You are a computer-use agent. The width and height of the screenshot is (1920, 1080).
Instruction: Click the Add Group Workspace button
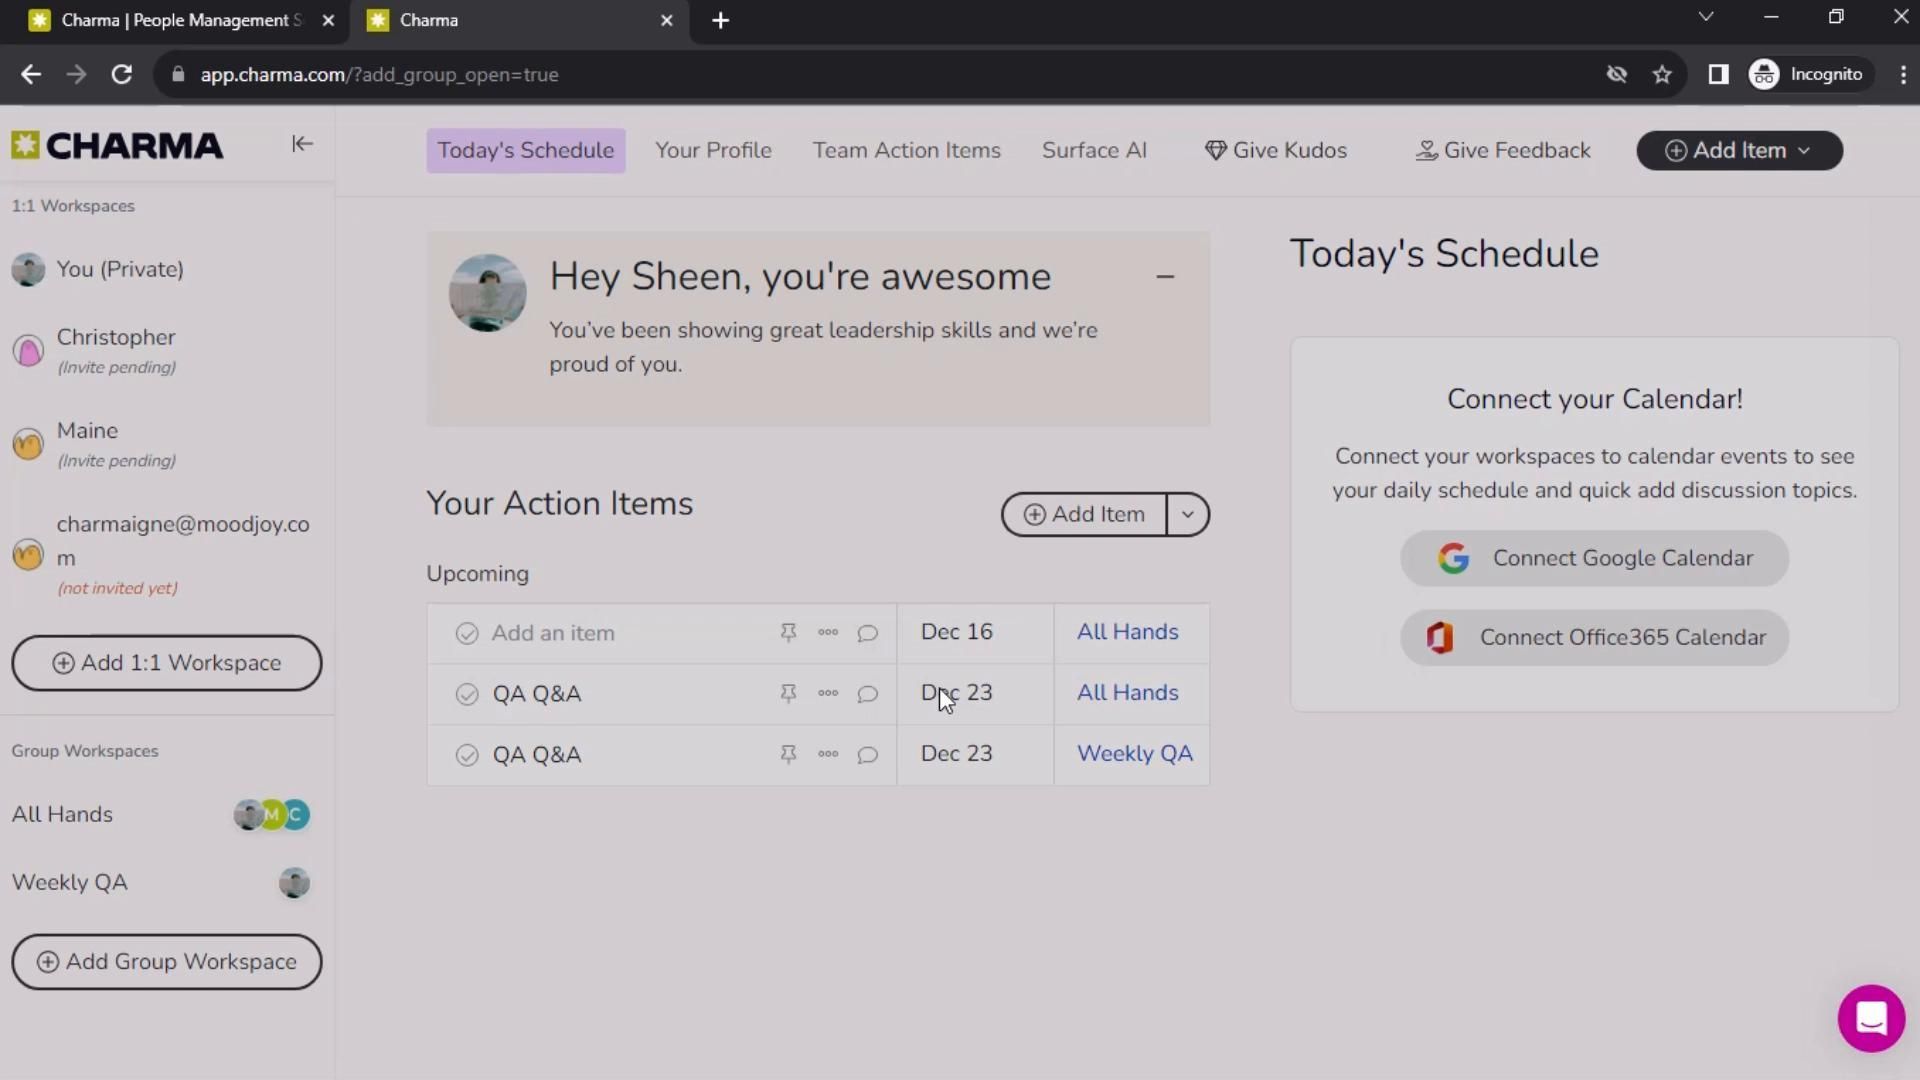pyautogui.click(x=167, y=962)
